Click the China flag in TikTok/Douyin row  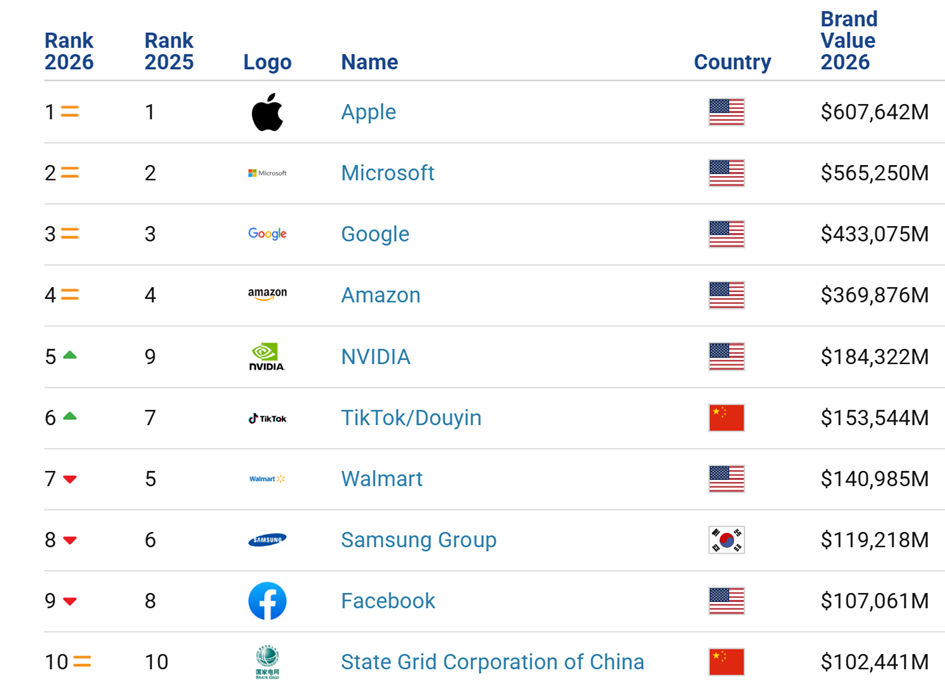(726, 418)
